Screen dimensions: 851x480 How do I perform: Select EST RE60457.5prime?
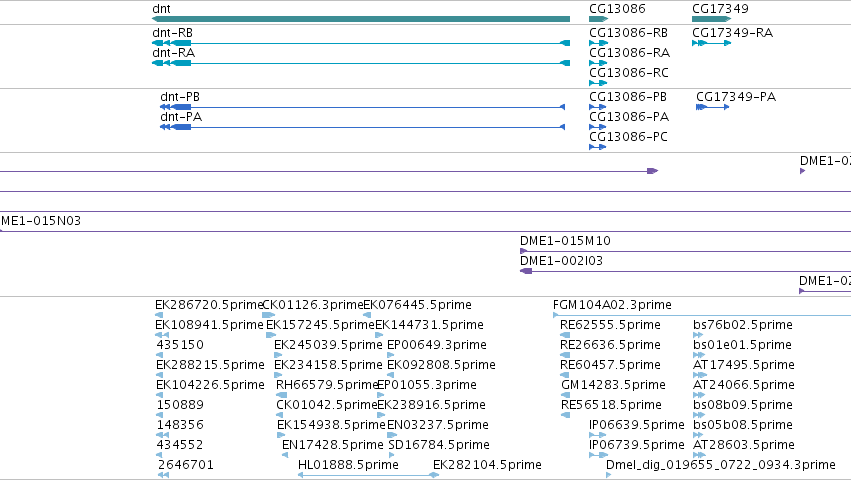pos(610,365)
